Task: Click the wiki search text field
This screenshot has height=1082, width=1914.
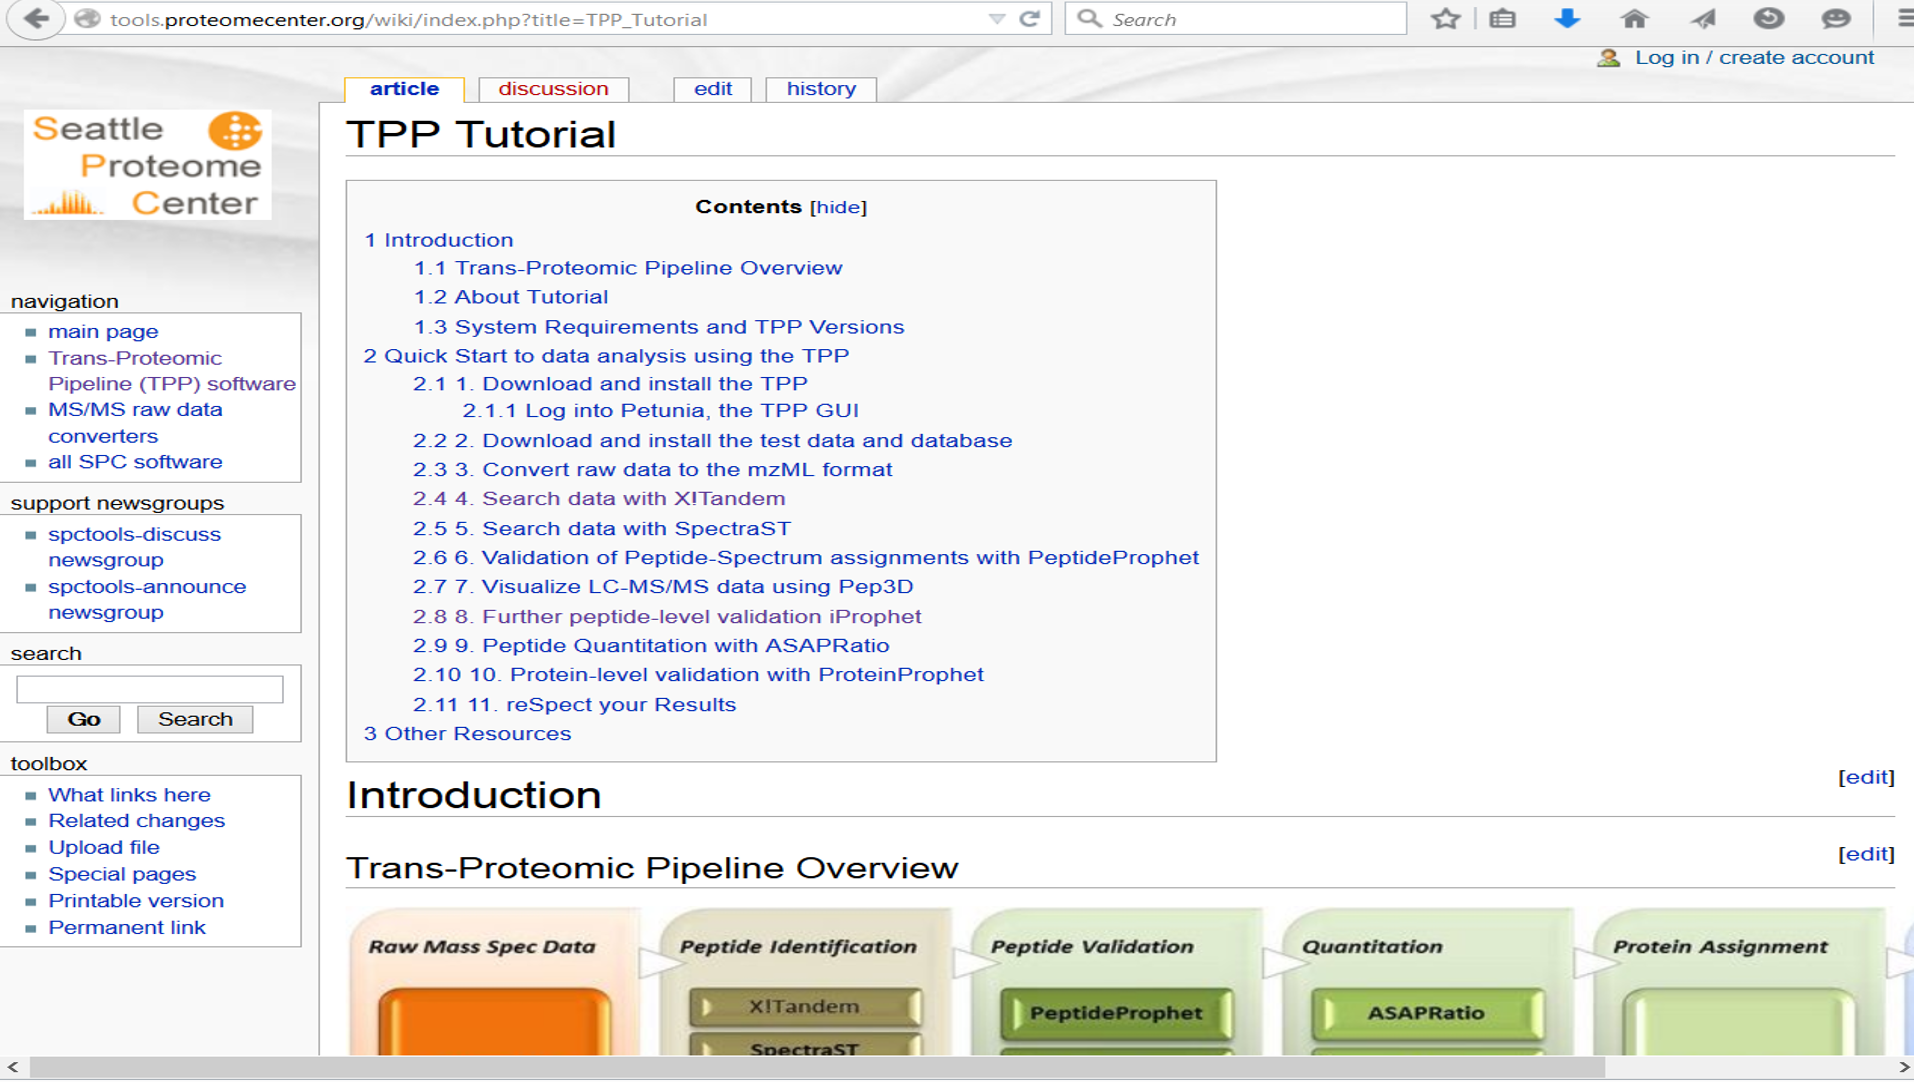Action: 150,689
